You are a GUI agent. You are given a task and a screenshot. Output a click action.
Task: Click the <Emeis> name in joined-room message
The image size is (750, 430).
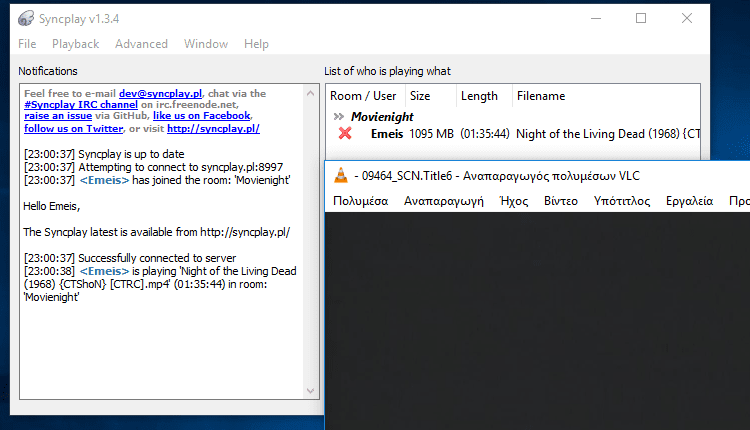pyautogui.click(x=104, y=180)
